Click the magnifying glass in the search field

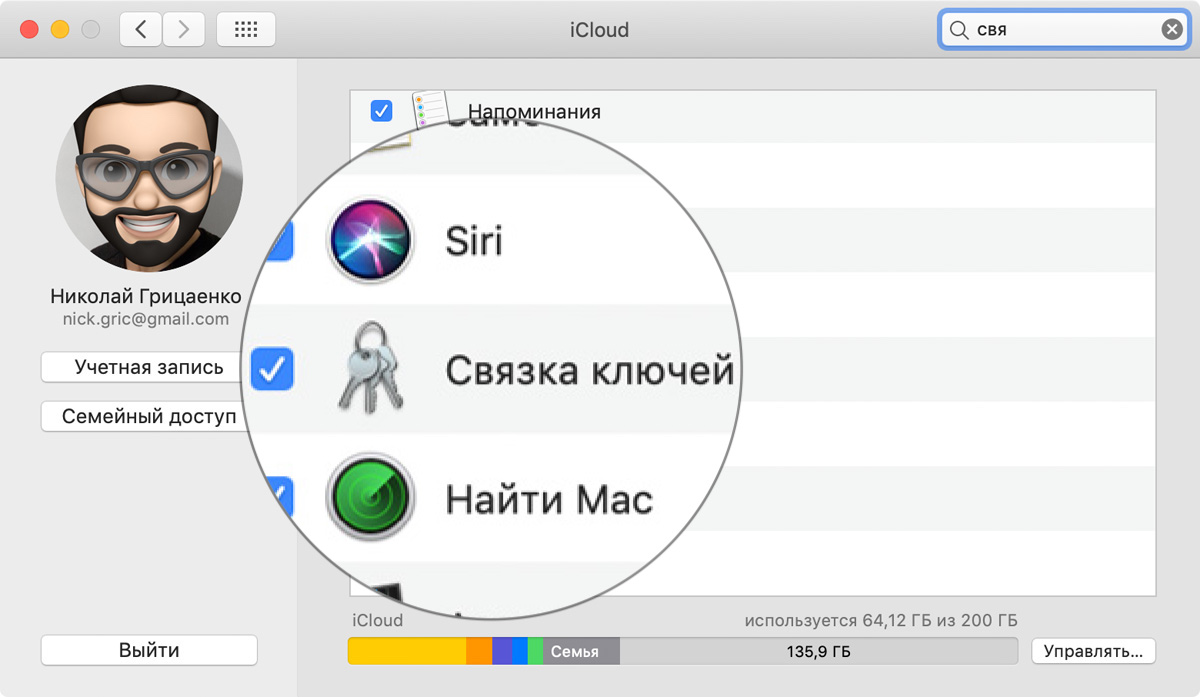(959, 30)
